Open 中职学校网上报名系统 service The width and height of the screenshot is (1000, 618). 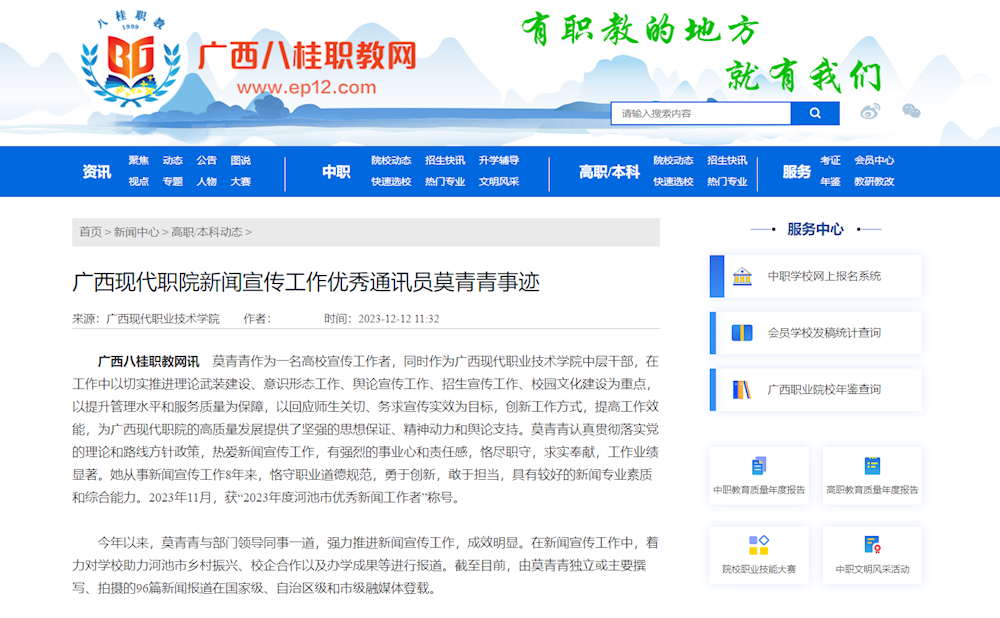pyautogui.click(x=815, y=276)
